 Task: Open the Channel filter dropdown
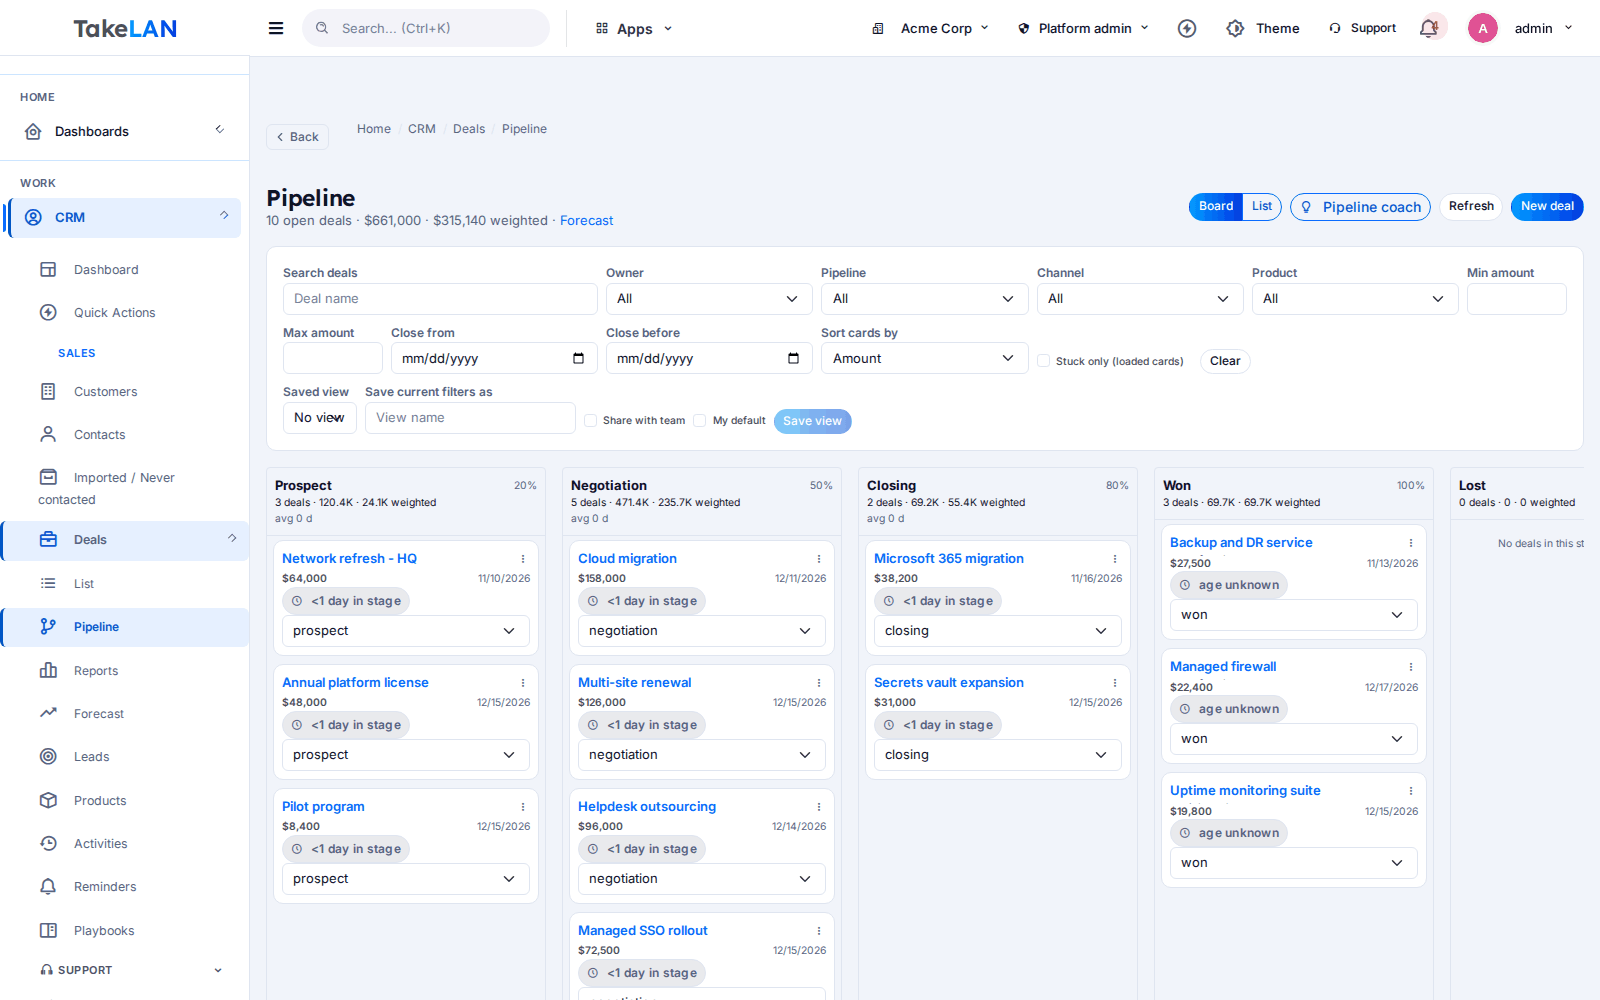coord(1140,299)
